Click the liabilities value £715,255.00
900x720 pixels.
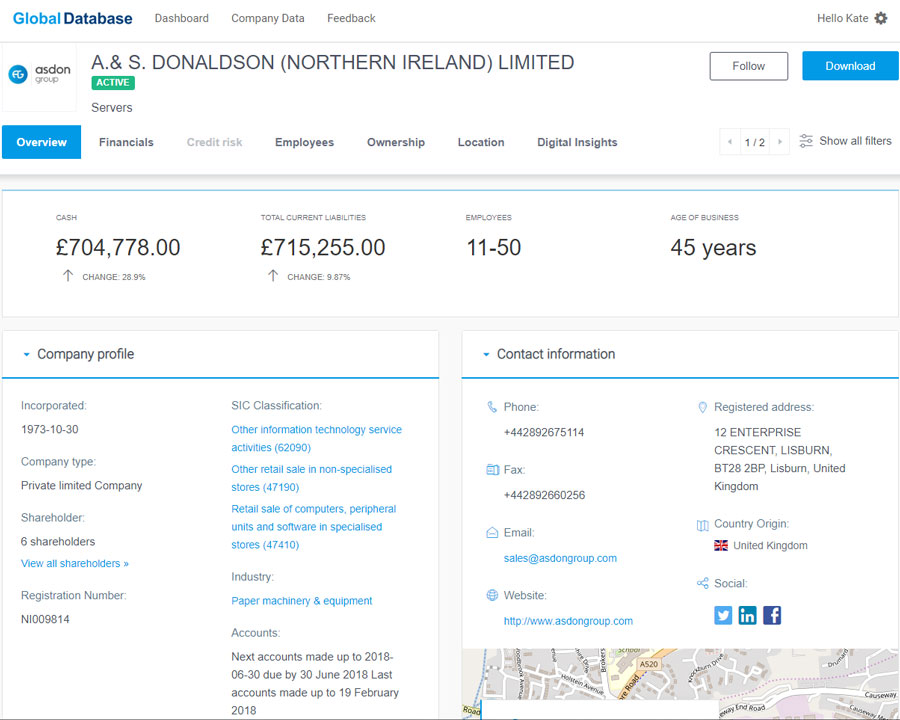coord(323,247)
